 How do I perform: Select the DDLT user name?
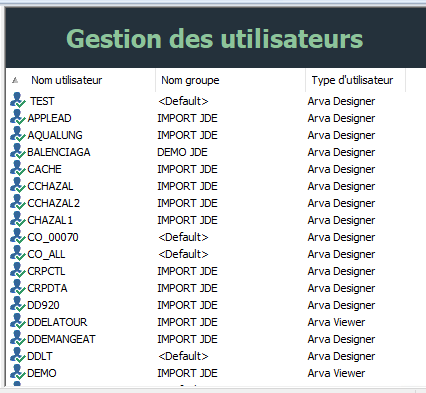40,356
